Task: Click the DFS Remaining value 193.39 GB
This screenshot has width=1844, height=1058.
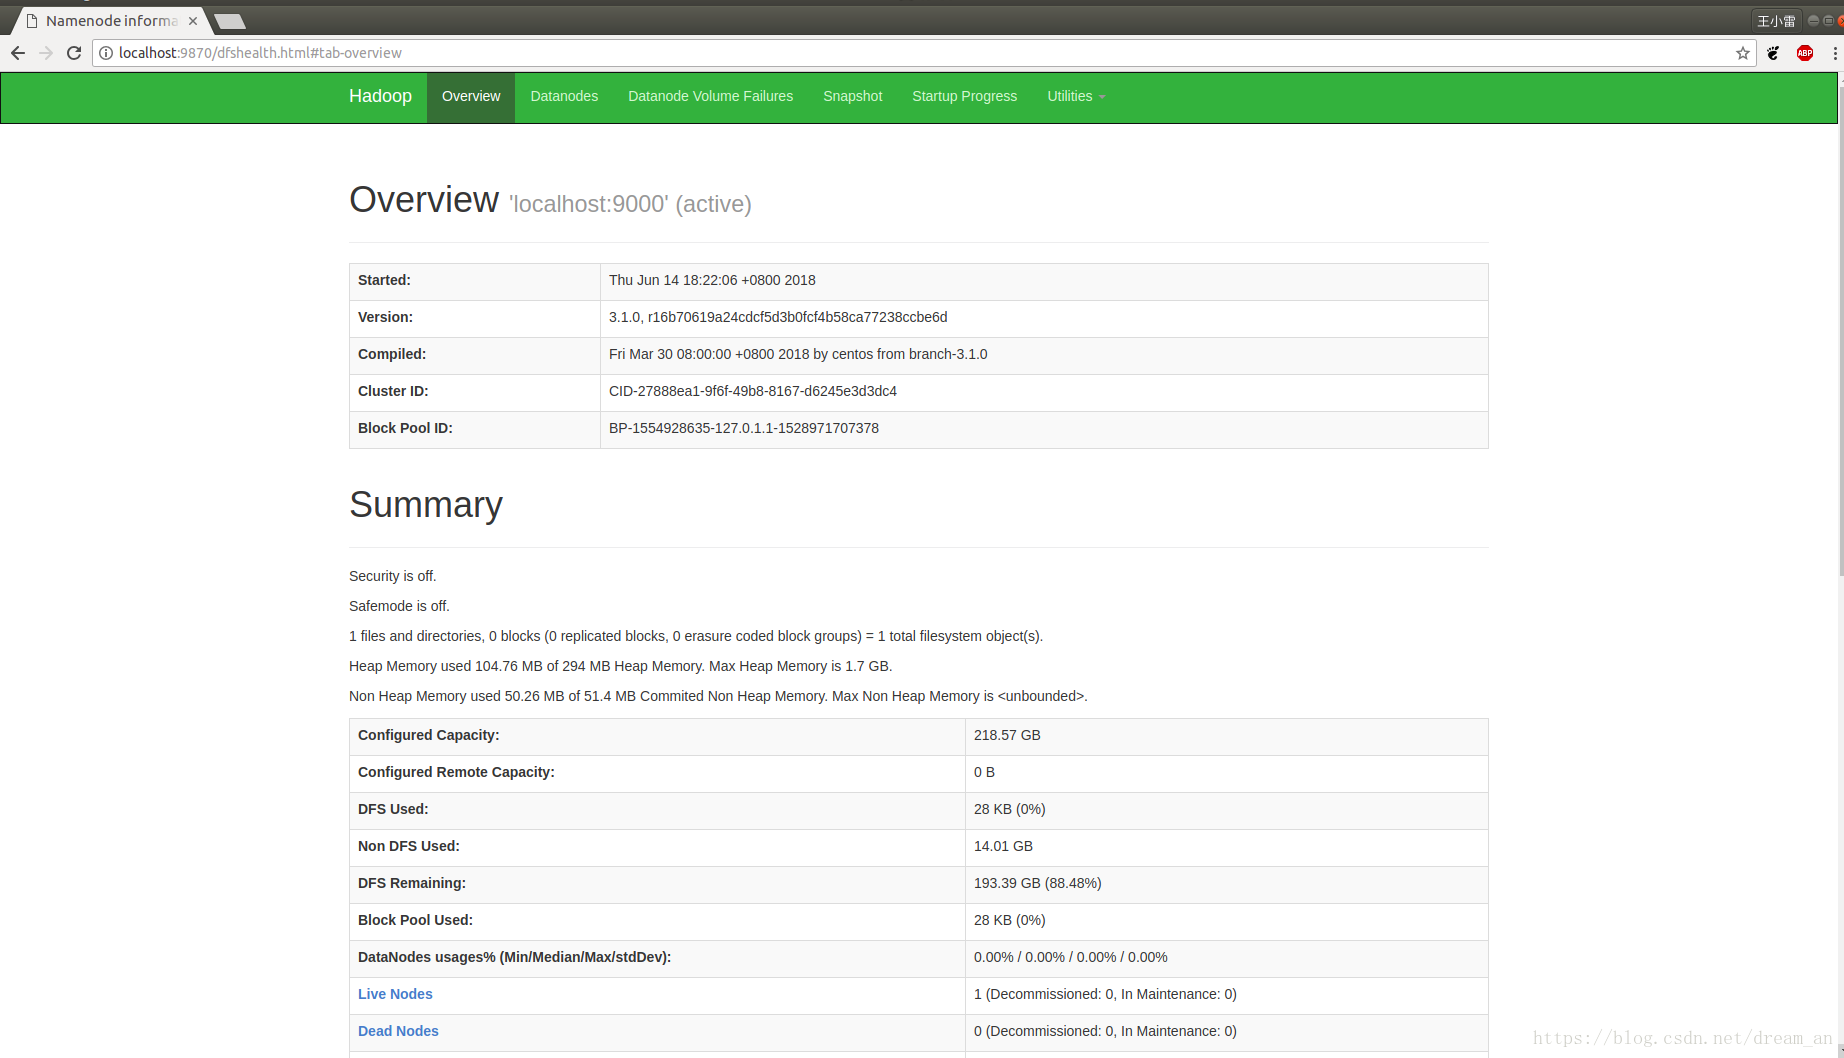Action: tap(1038, 883)
